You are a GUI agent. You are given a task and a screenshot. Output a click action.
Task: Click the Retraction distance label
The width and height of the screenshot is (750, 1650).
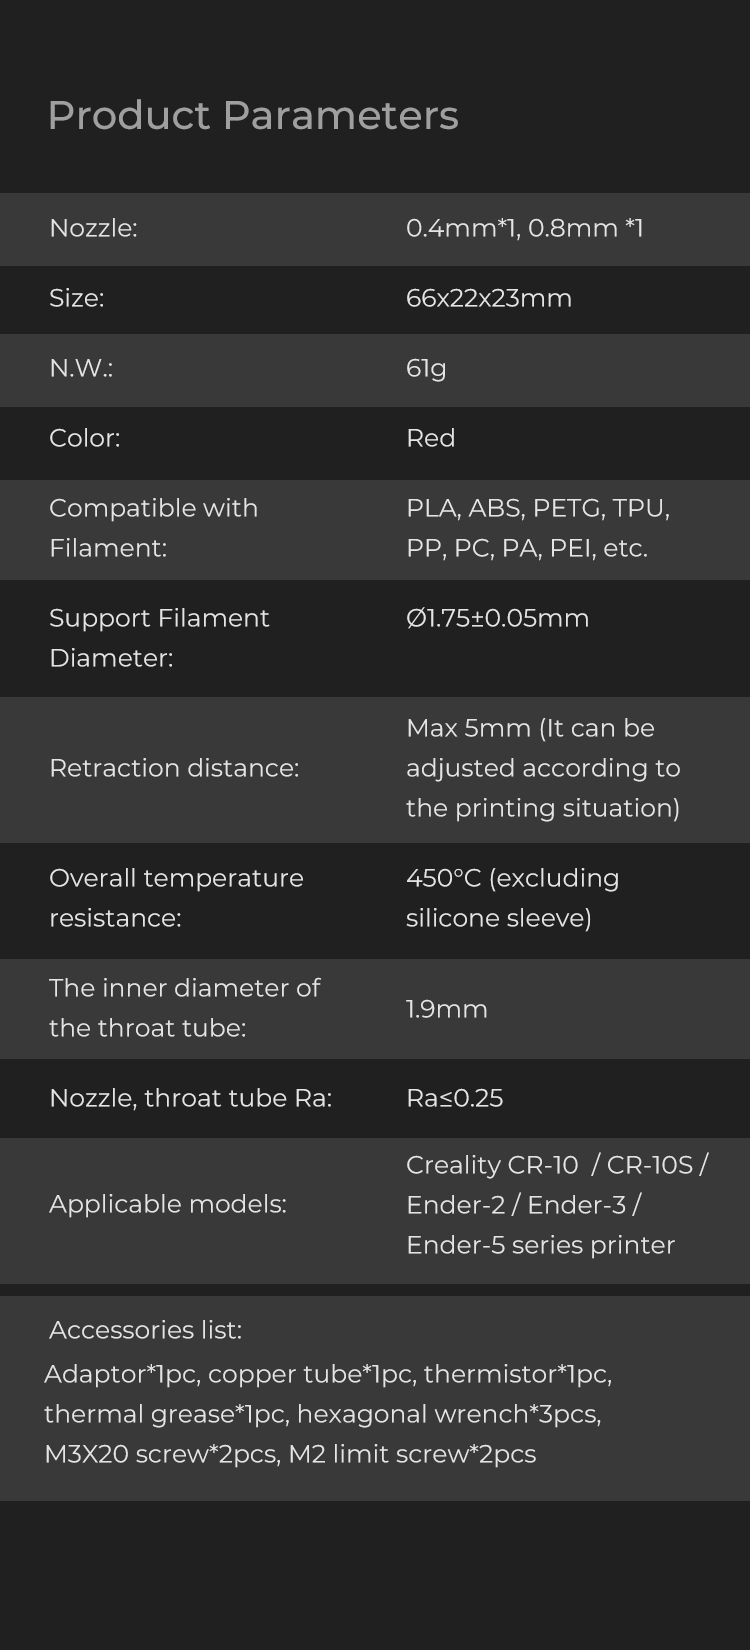pos(174,768)
